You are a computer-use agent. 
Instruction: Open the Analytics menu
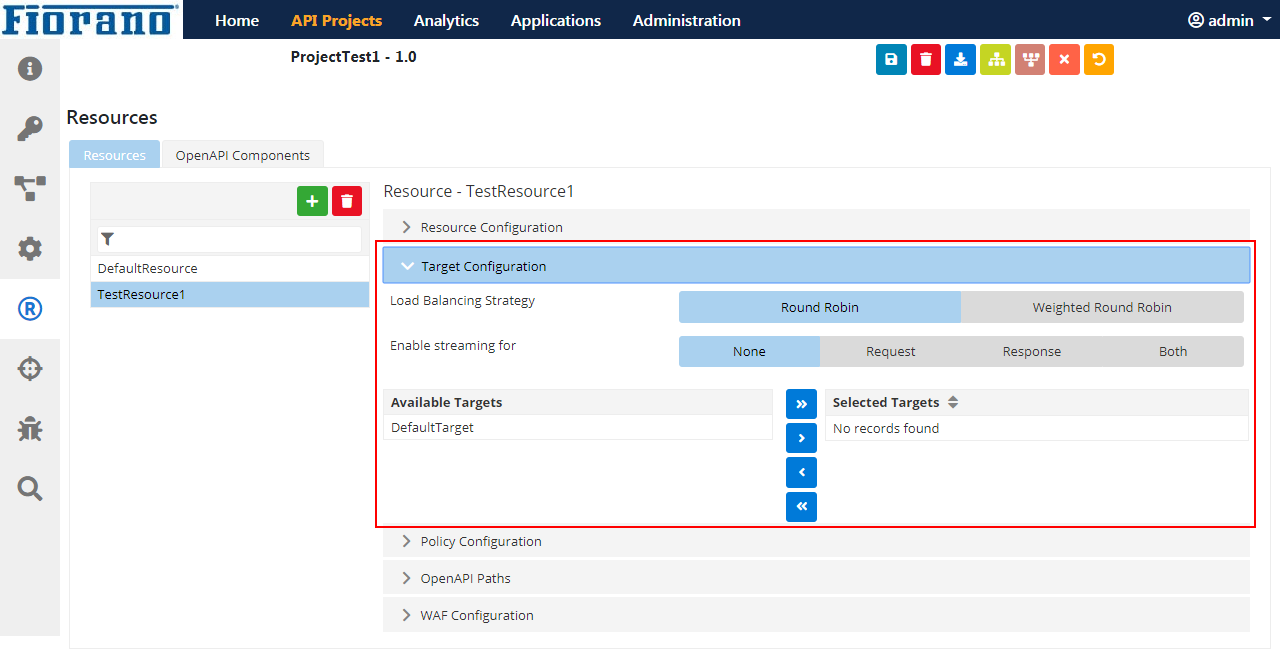pyautogui.click(x=446, y=20)
